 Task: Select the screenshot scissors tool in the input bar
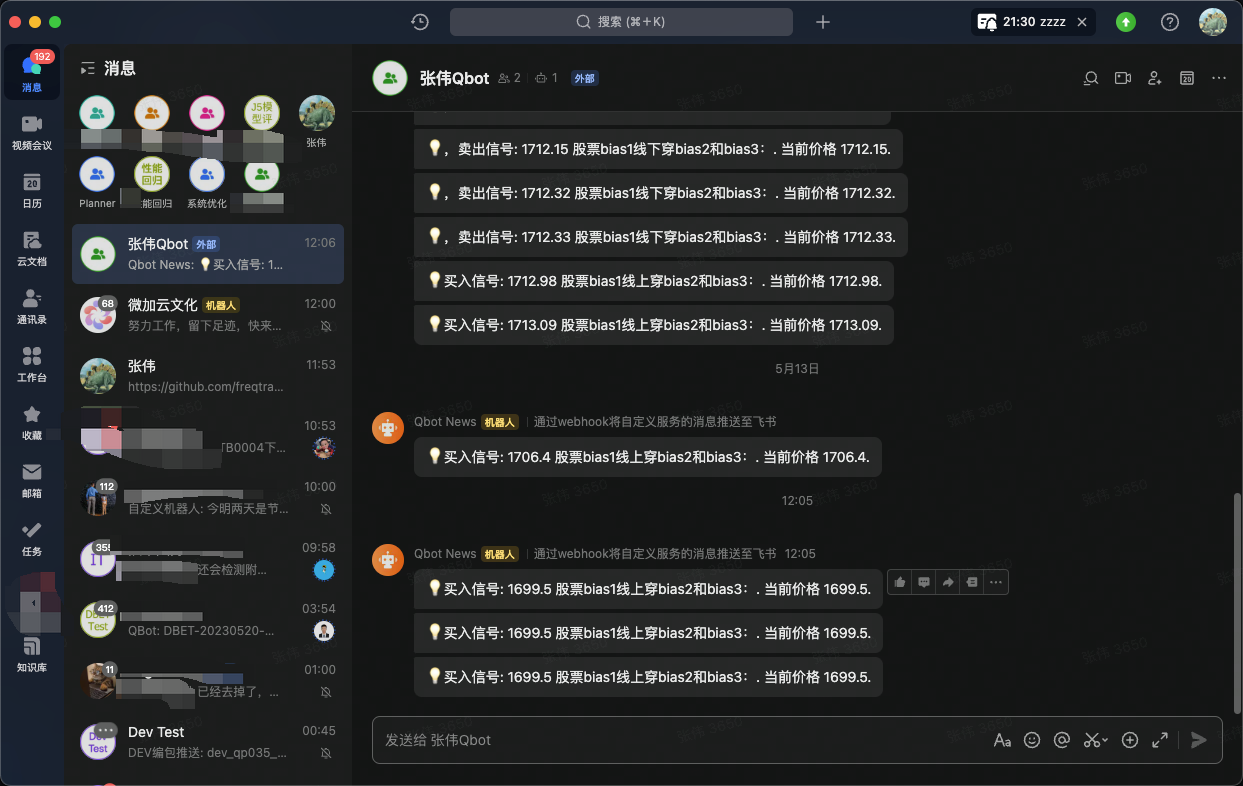click(1090, 740)
